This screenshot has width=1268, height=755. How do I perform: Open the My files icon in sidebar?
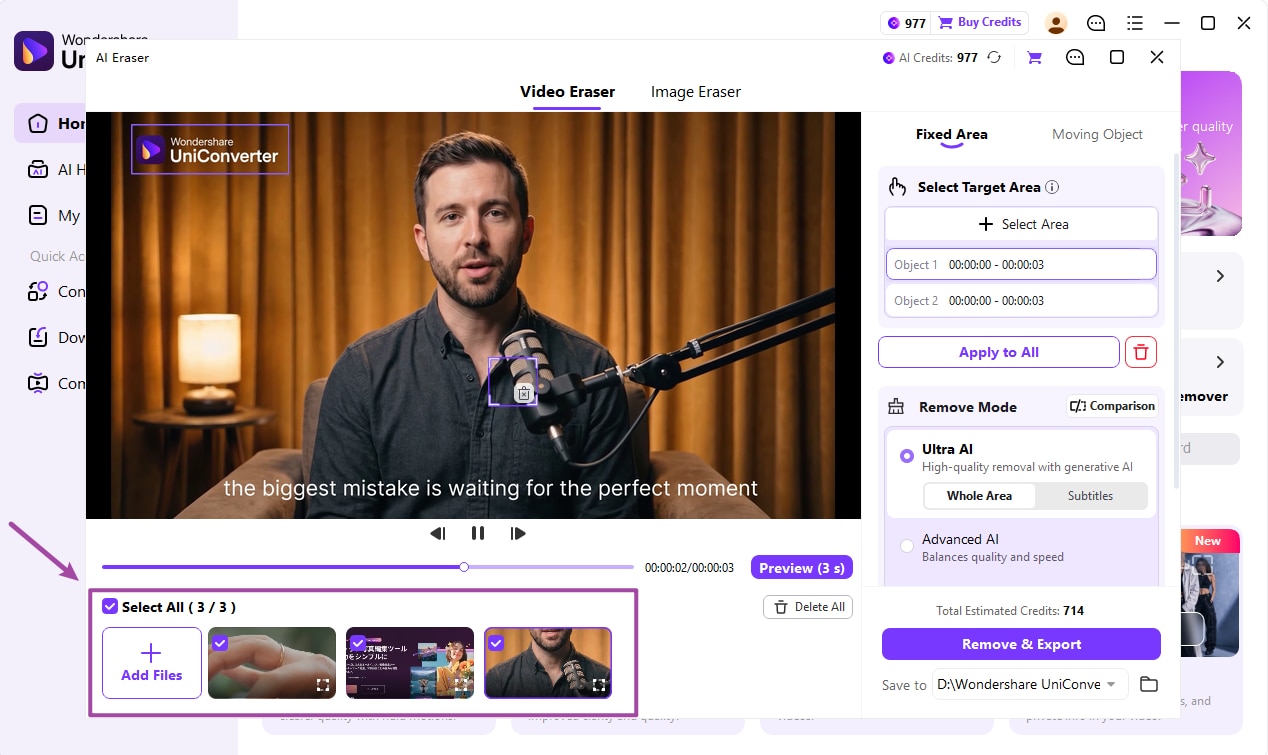point(38,215)
